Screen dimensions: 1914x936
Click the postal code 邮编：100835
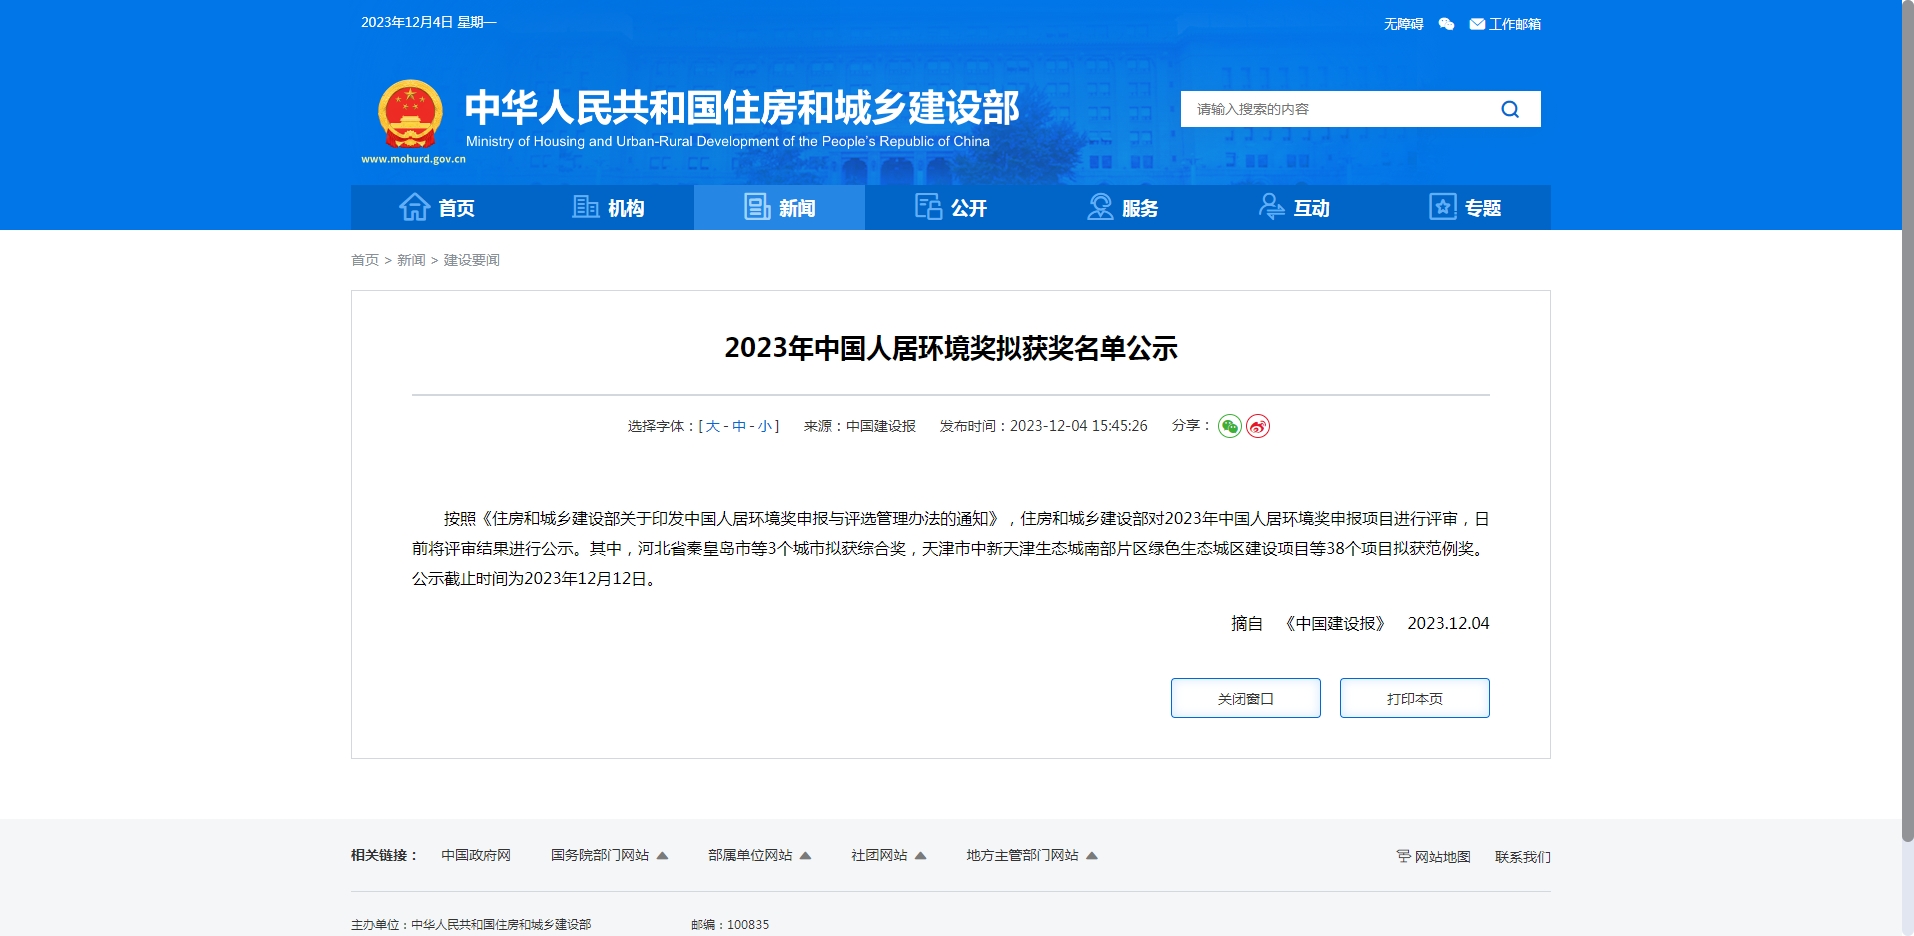click(730, 925)
